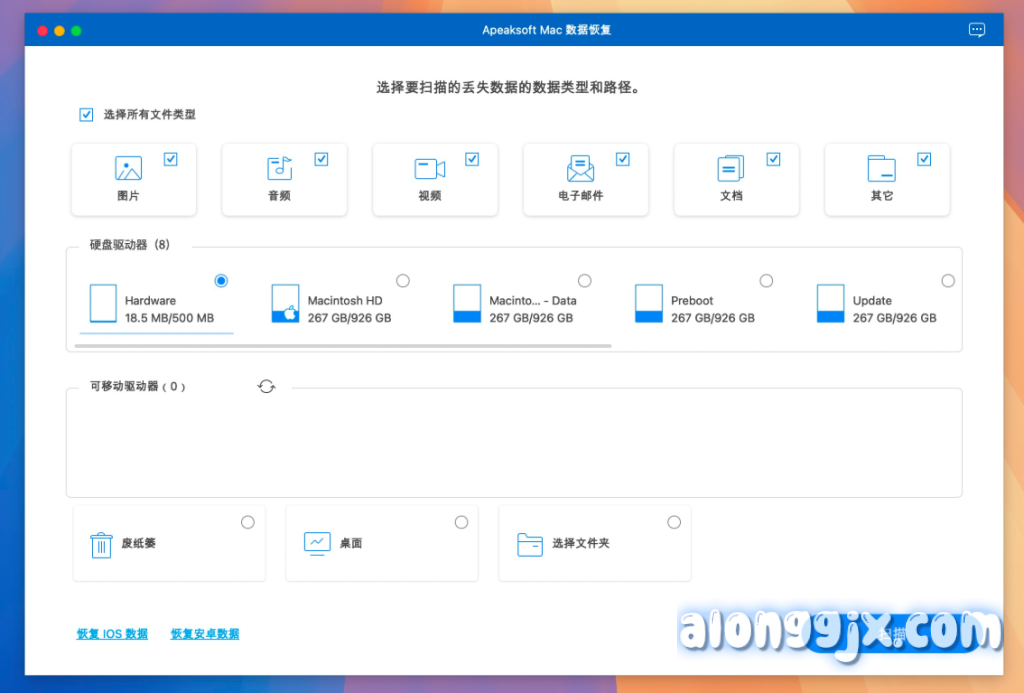Uncheck the 视频 file type checkbox

(472, 159)
